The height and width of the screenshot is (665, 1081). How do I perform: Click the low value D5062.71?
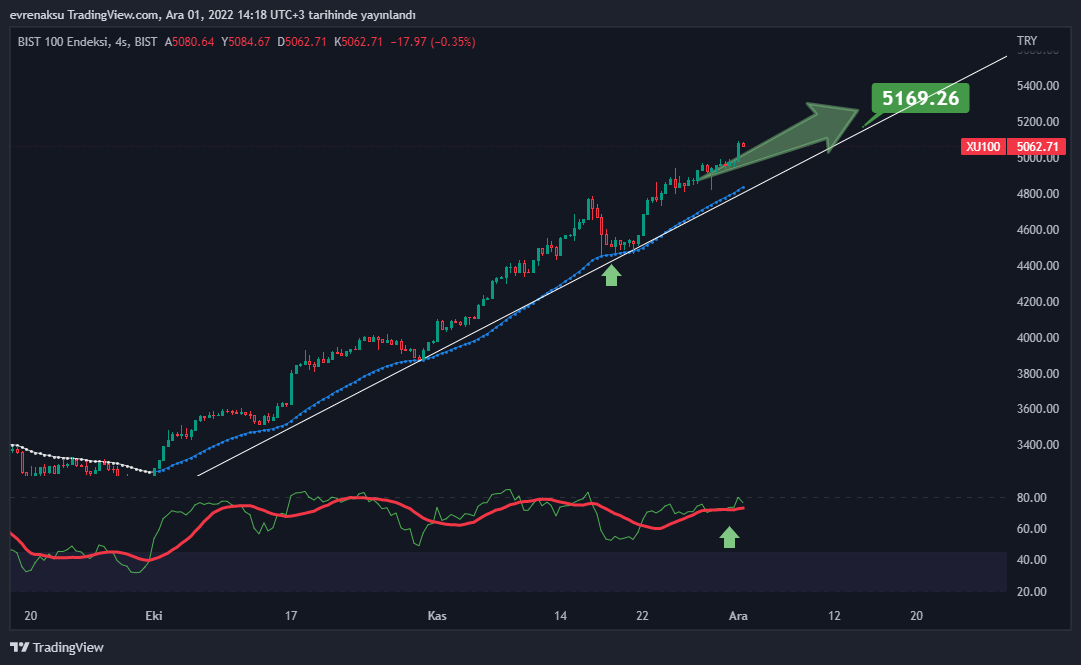[302, 42]
